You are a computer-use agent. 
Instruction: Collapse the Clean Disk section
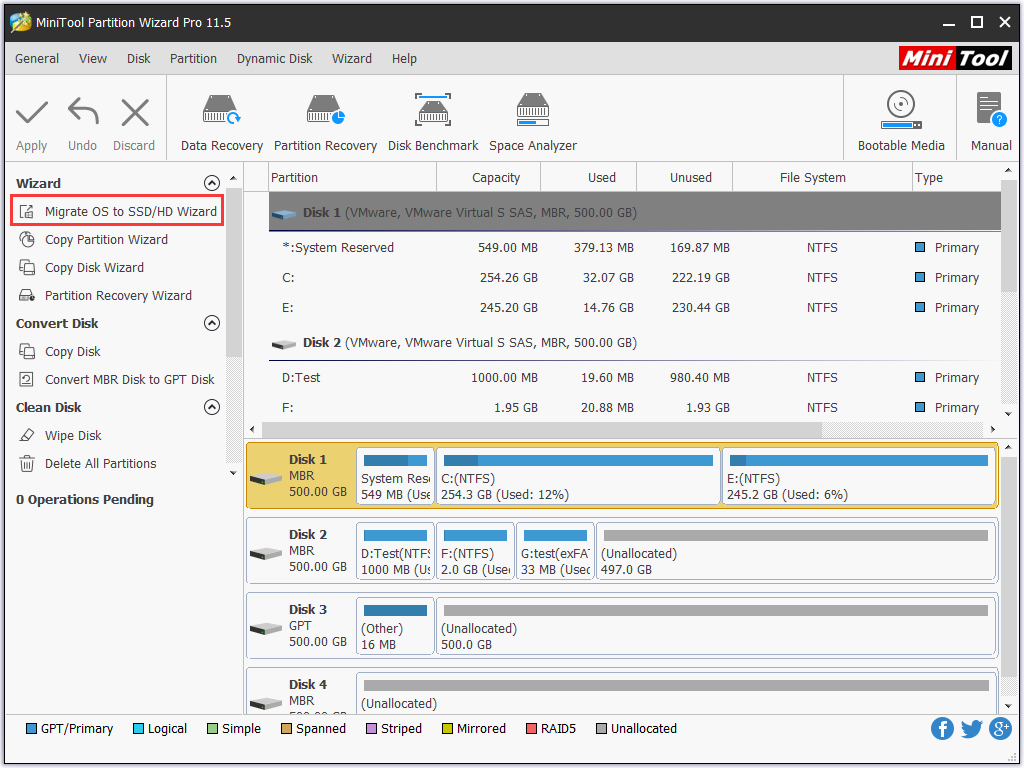tap(212, 408)
